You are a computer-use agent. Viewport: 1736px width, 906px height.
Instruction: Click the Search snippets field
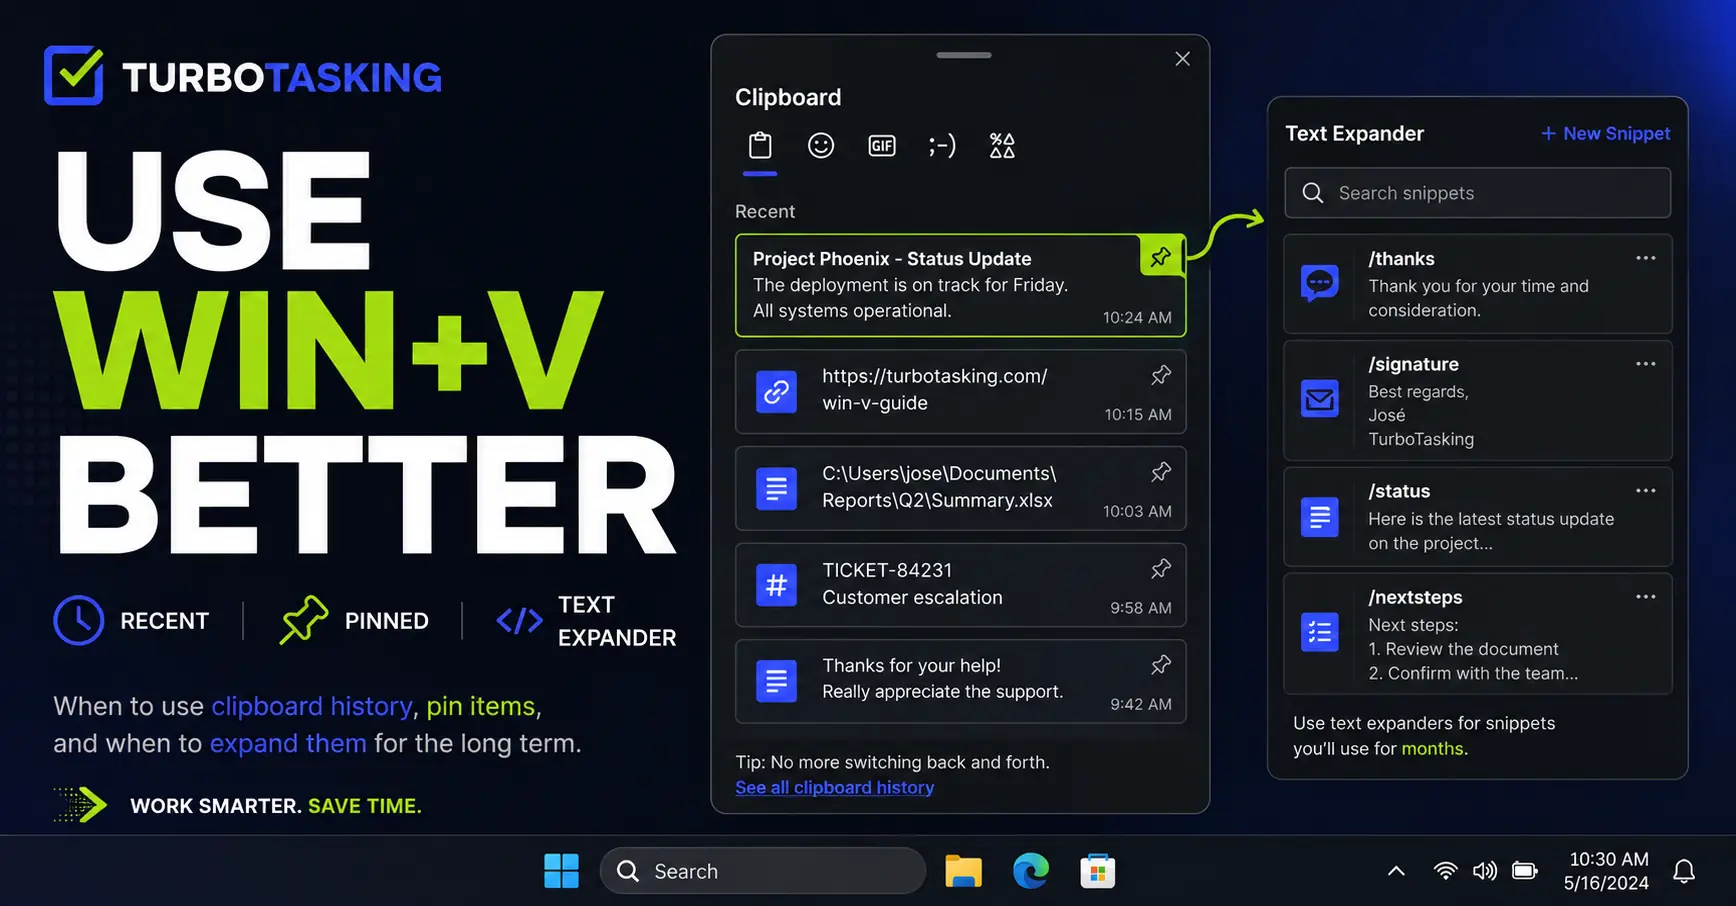click(x=1478, y=193)
